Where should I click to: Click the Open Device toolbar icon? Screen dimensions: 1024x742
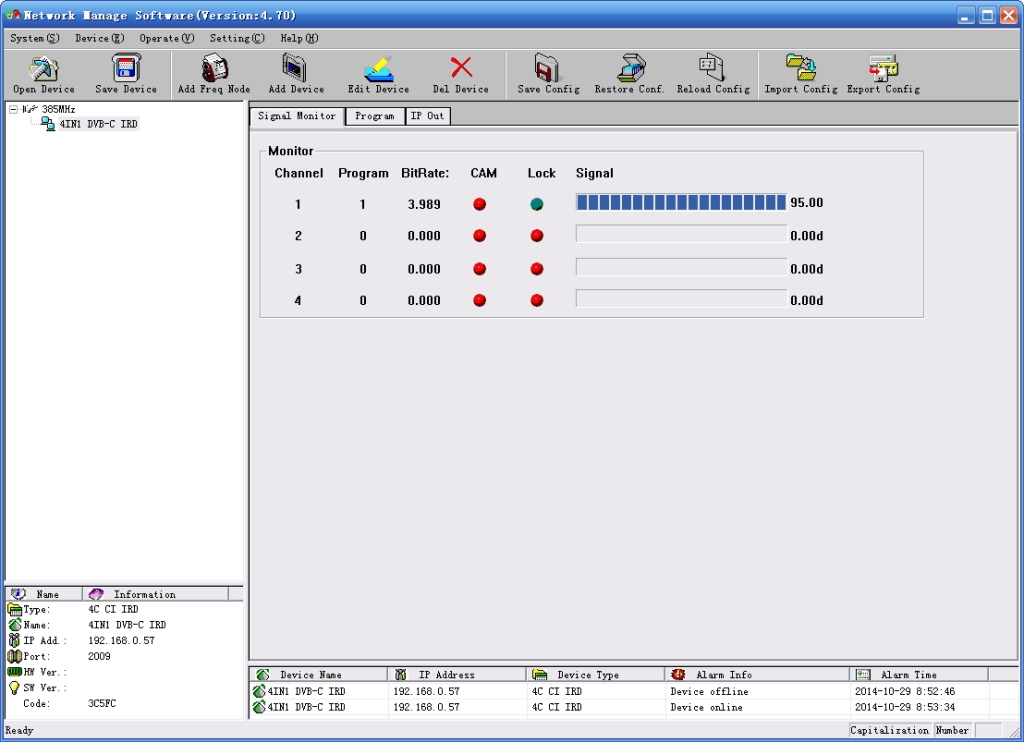click(43, 70)
